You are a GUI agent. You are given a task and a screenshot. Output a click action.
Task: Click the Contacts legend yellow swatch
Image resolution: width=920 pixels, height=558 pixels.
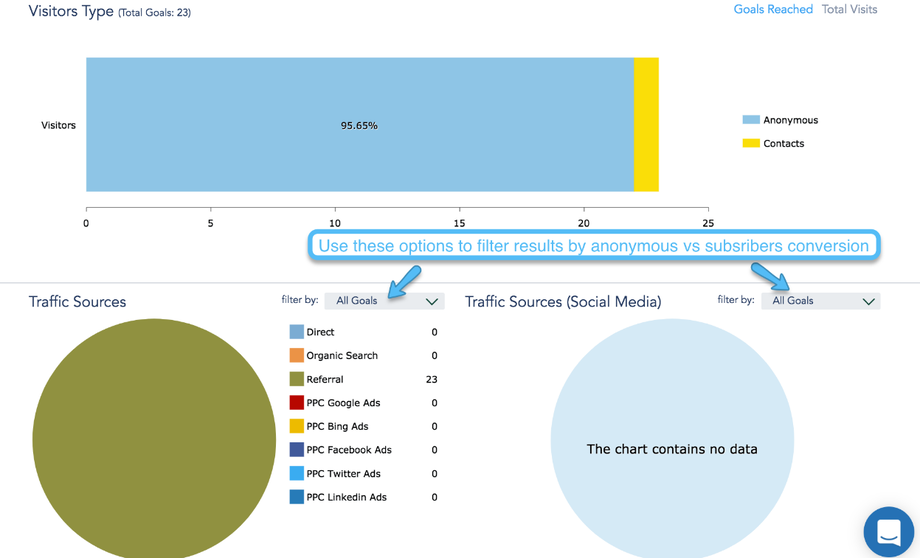[751, 144]
